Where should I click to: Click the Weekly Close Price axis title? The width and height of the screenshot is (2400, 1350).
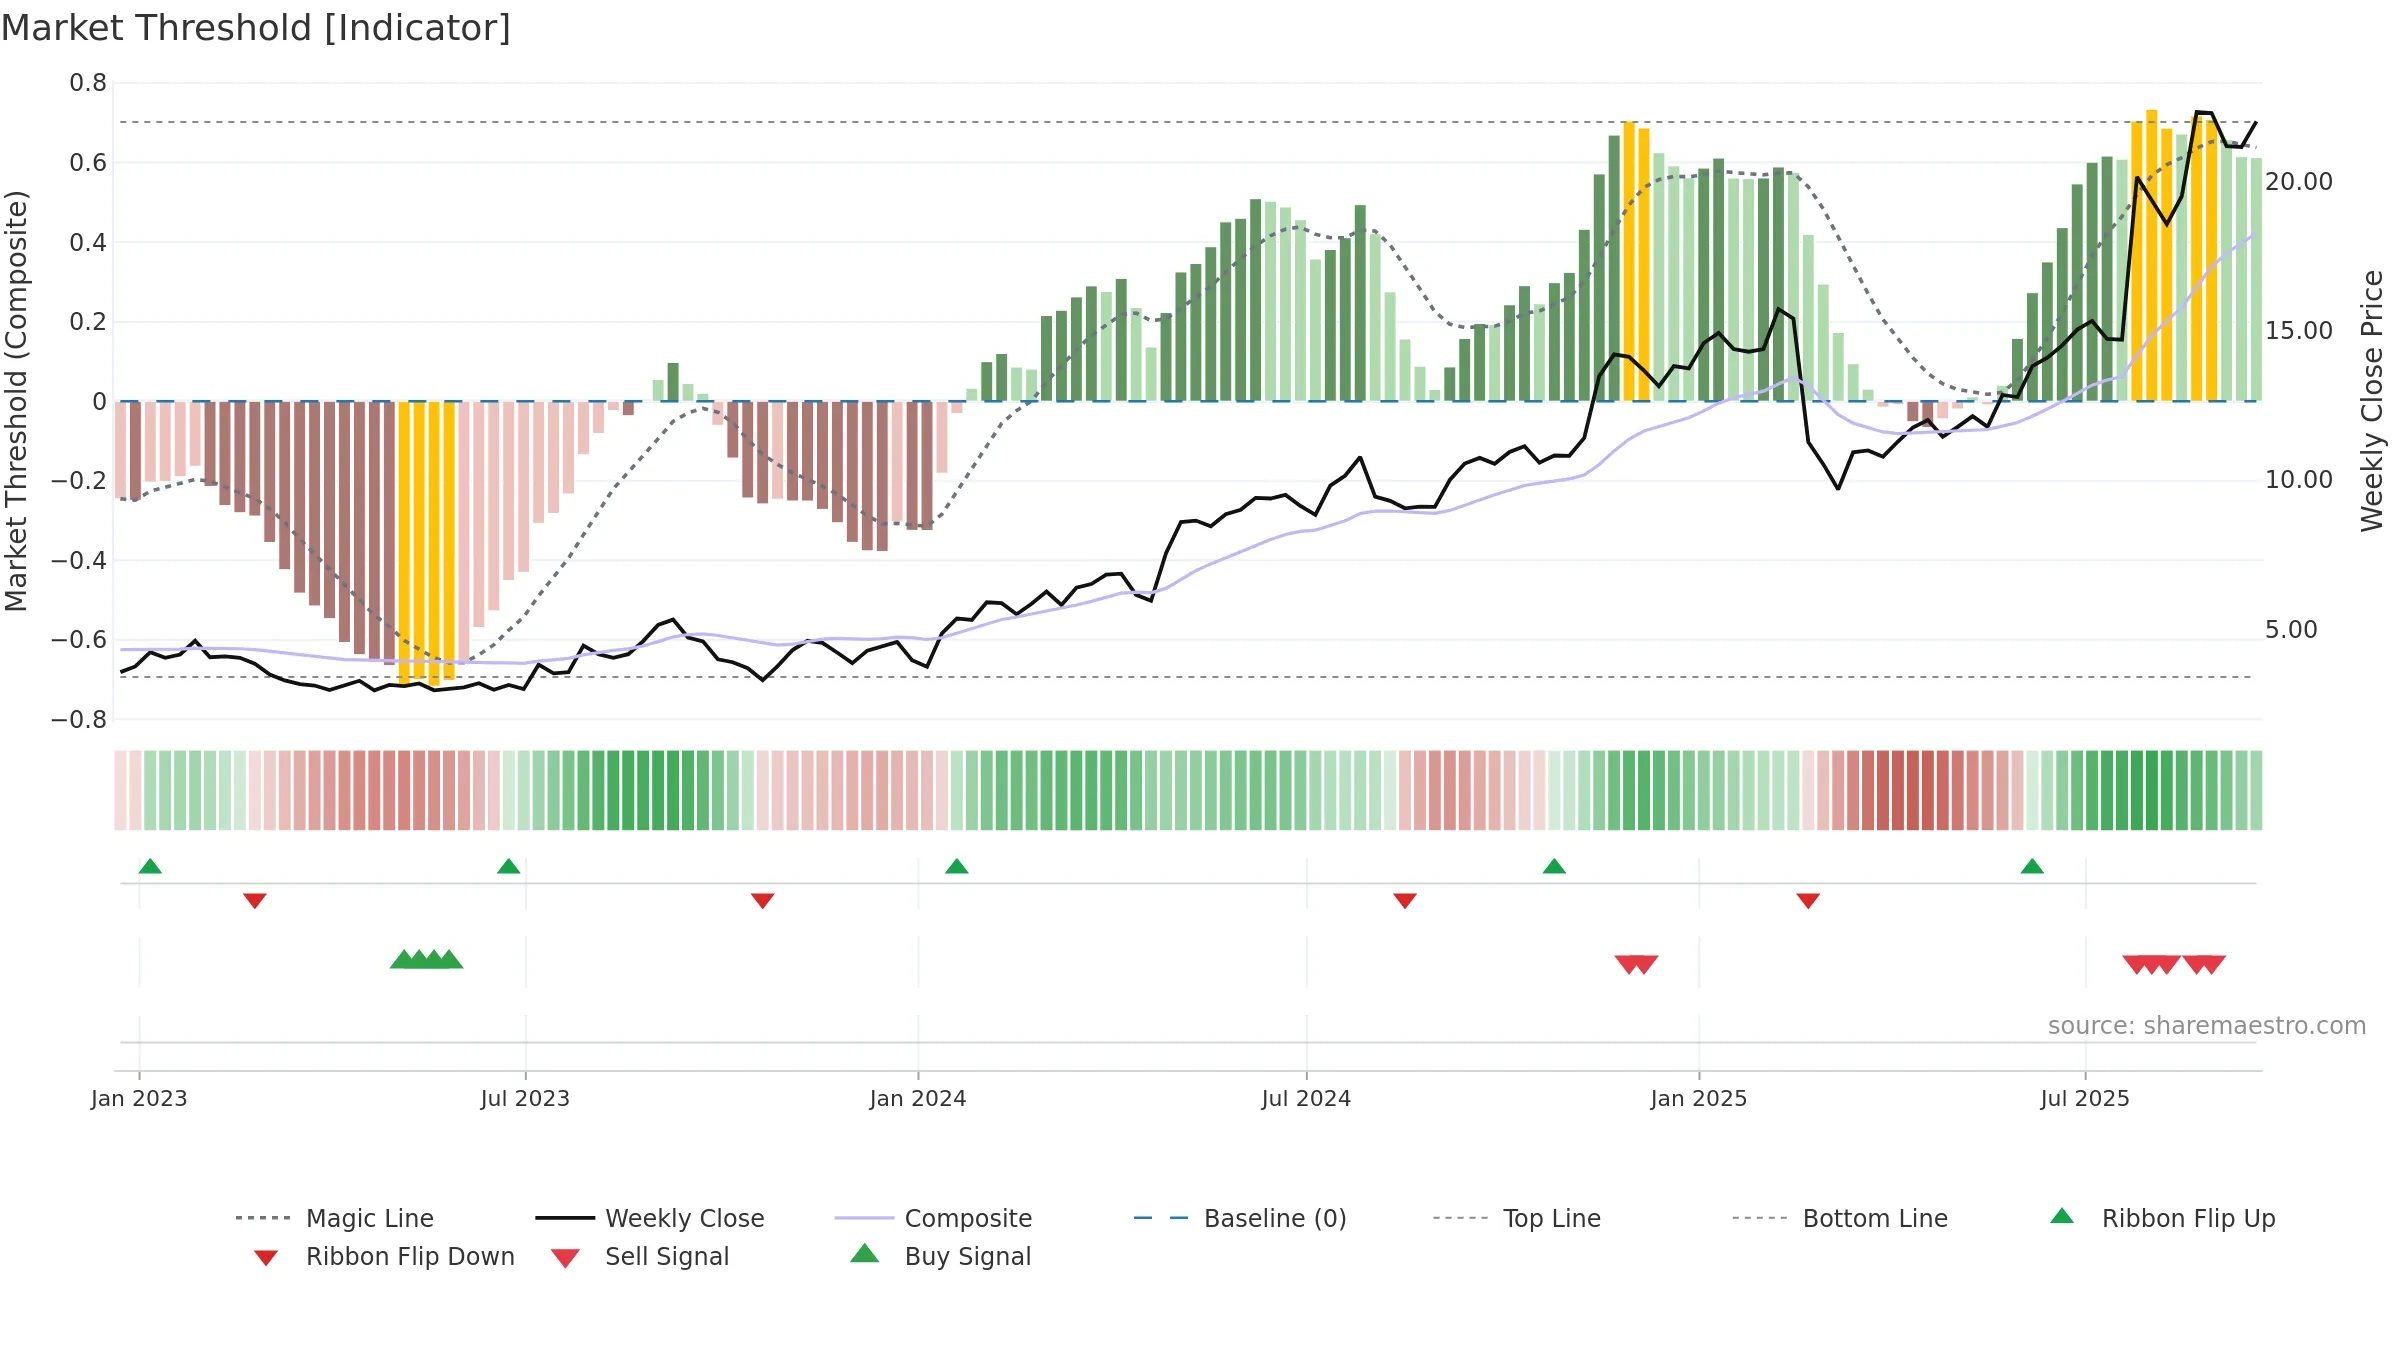click(2372, 401)
